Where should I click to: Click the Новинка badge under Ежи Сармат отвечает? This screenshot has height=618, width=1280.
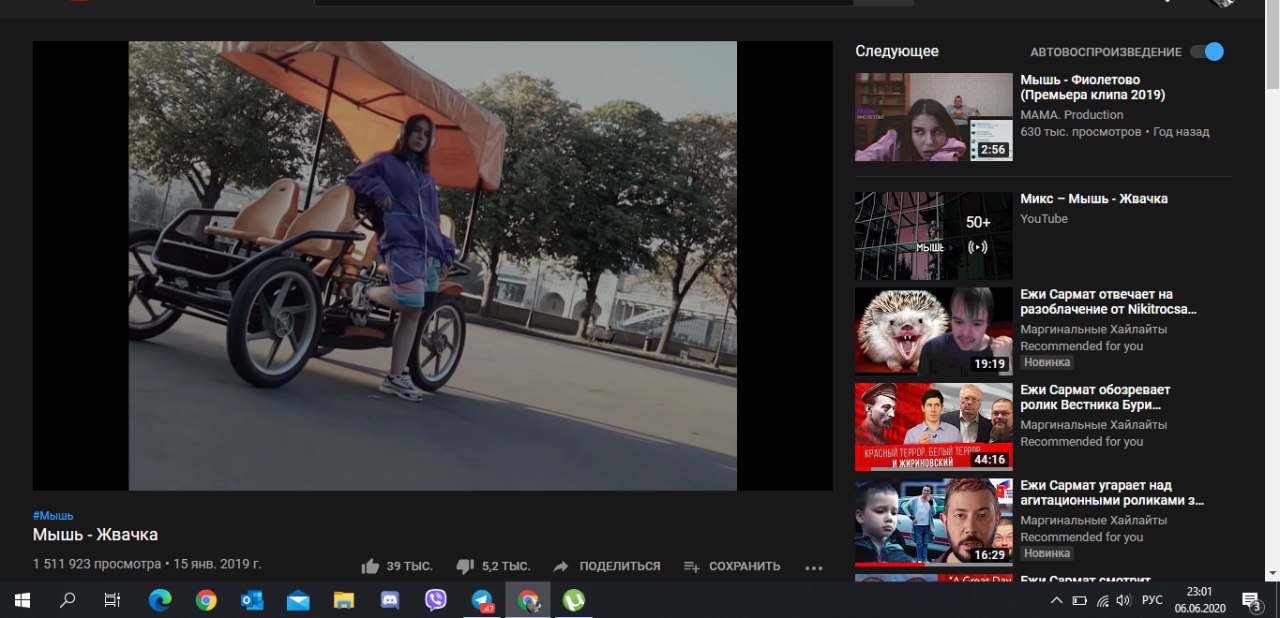tap(1047, 362)
